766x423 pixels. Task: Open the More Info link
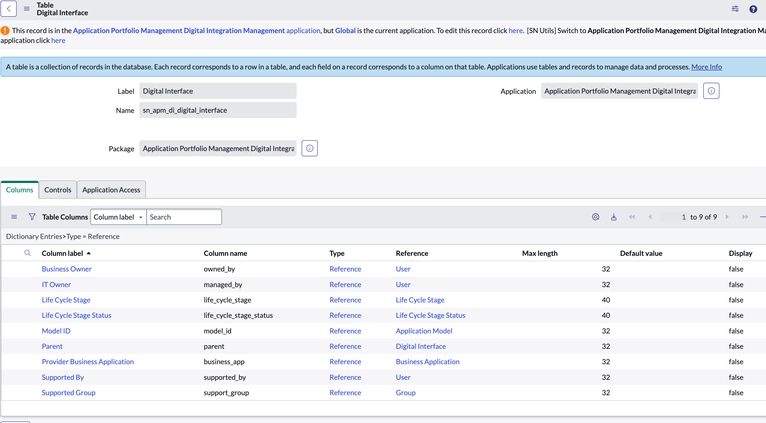coord(706,67)
